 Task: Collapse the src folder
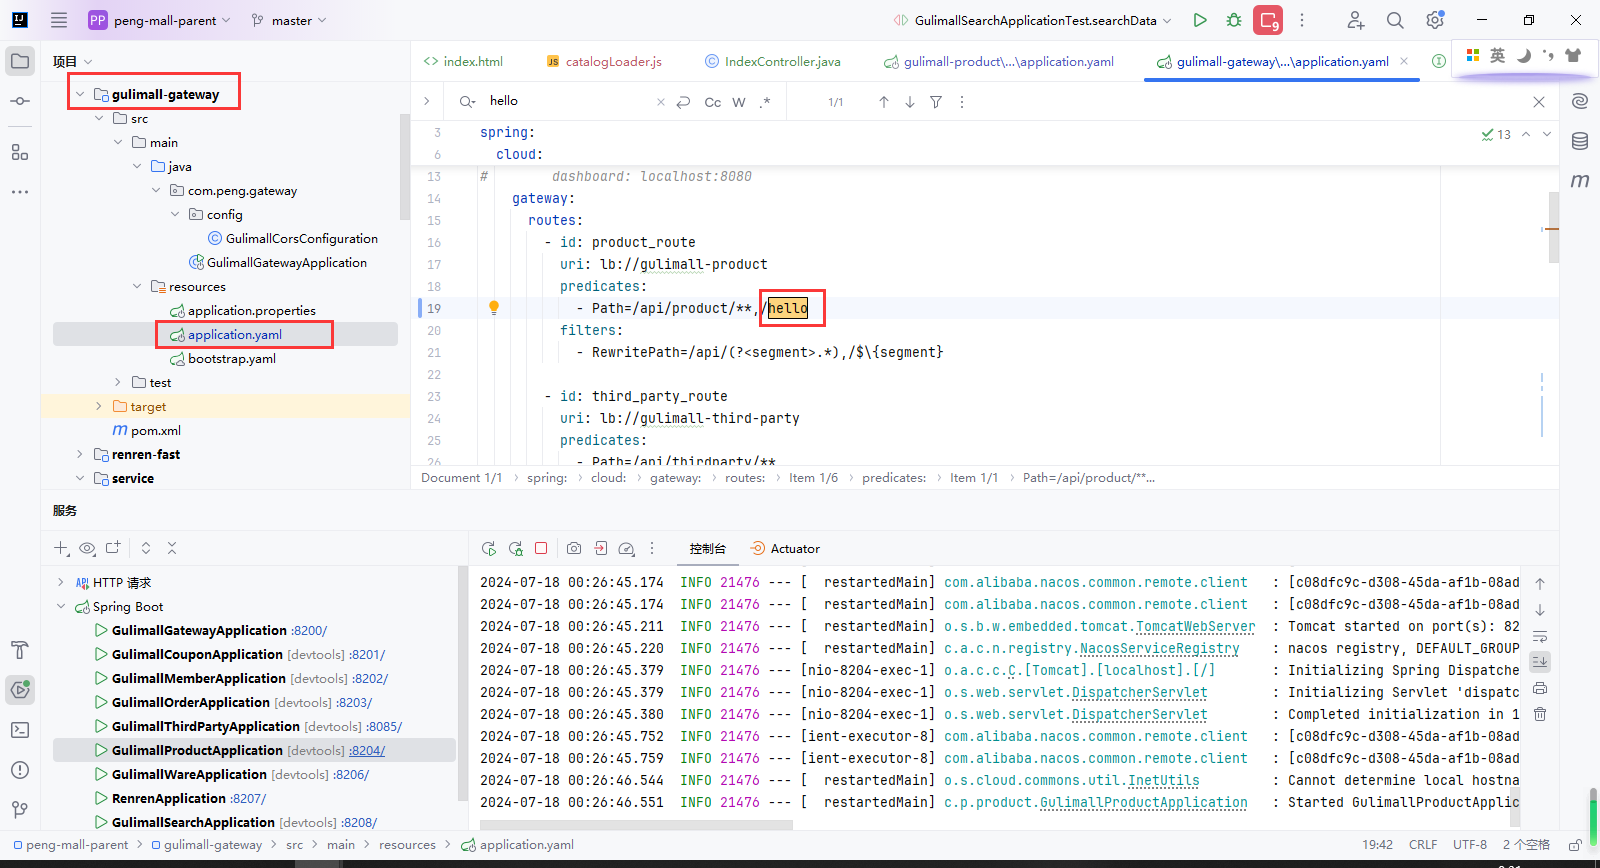coord(99,118)
